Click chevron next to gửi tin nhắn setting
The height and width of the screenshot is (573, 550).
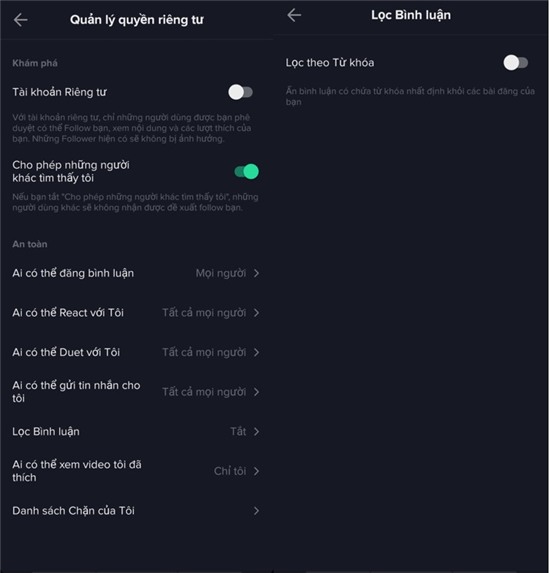257,392
